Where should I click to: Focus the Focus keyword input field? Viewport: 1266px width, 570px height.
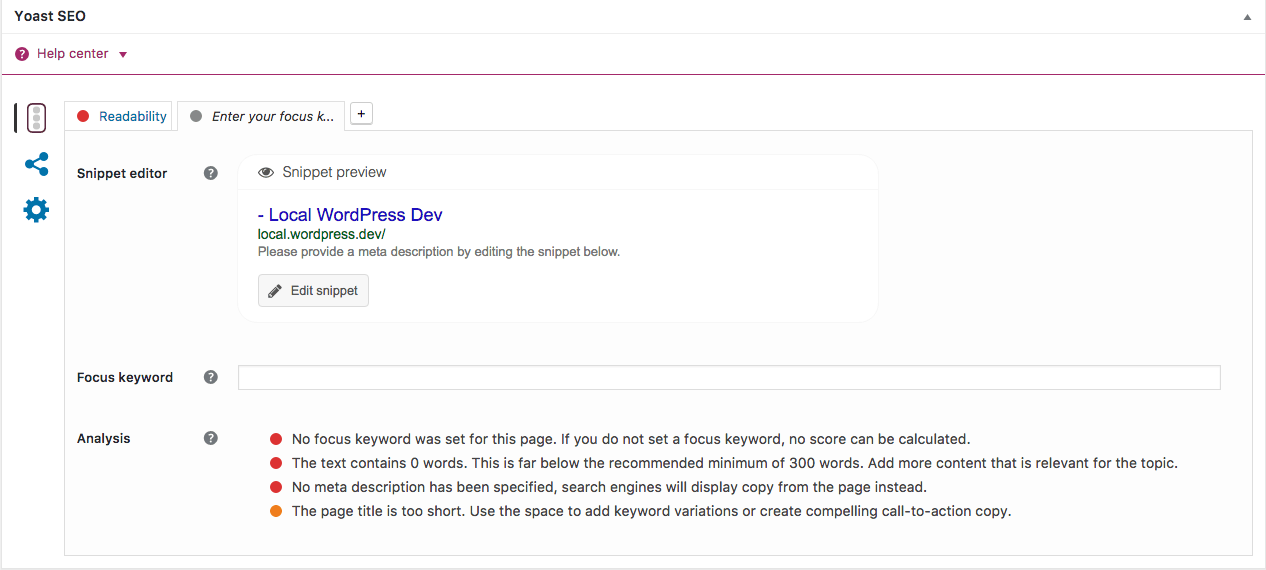coord(729,377)
